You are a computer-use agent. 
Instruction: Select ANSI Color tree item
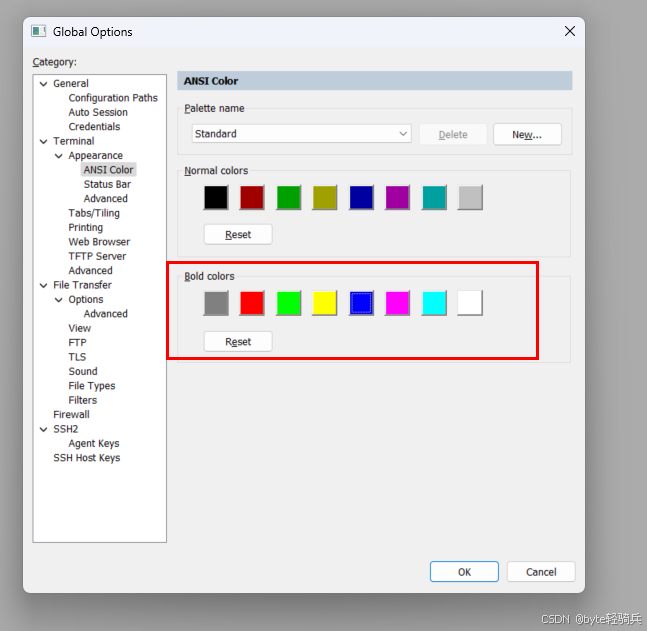(x=108, y=170)
